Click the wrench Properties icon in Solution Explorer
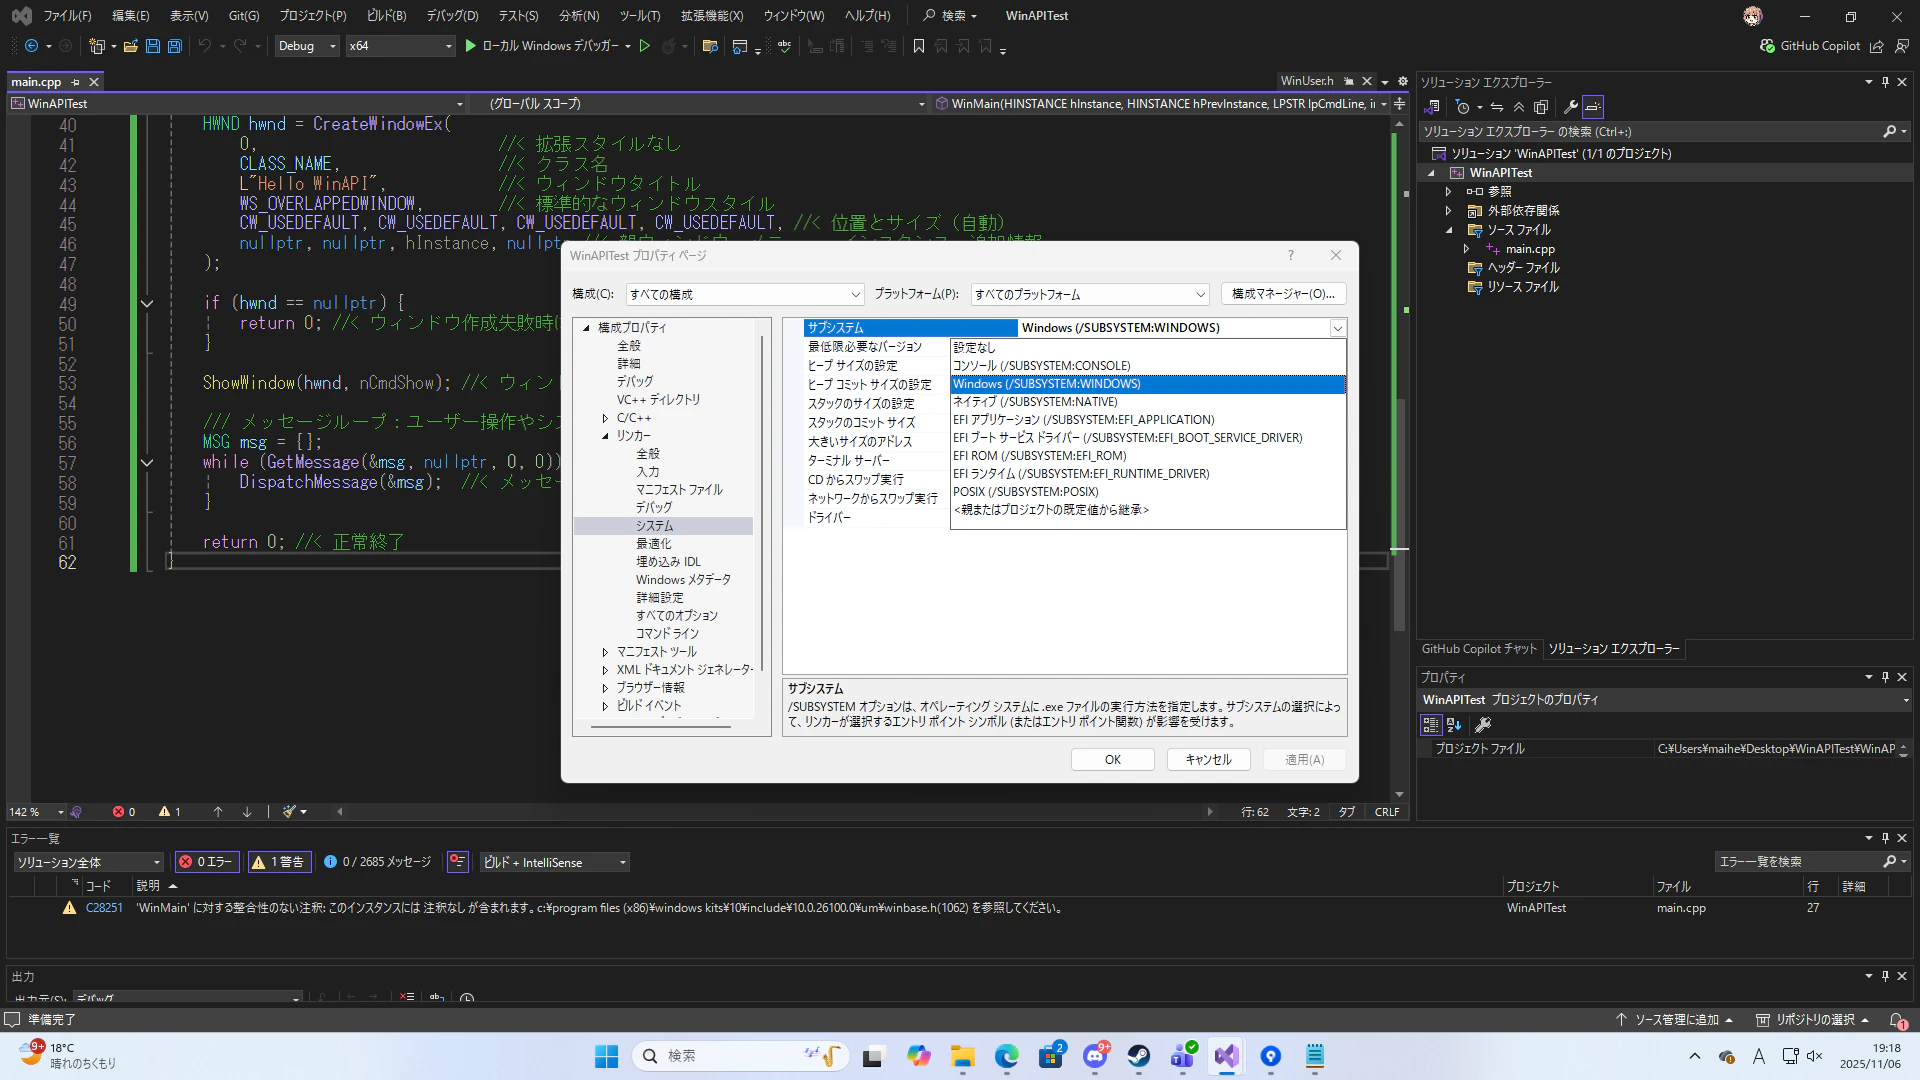This screenshot has height=1080, width=1920. pyautogui.click(x=1570, y=107)
